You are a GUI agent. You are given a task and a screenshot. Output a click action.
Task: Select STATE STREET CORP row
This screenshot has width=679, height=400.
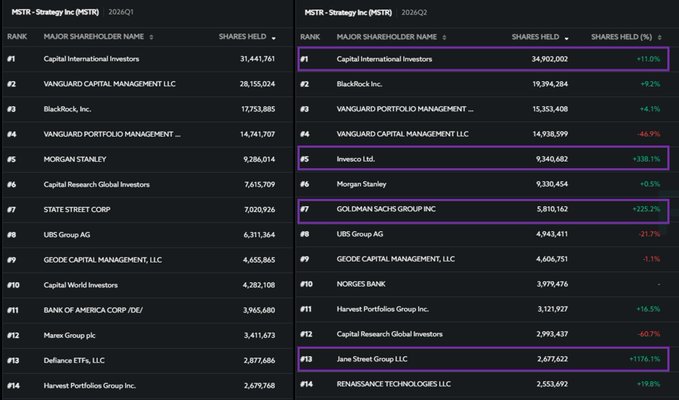click(148, 210)
